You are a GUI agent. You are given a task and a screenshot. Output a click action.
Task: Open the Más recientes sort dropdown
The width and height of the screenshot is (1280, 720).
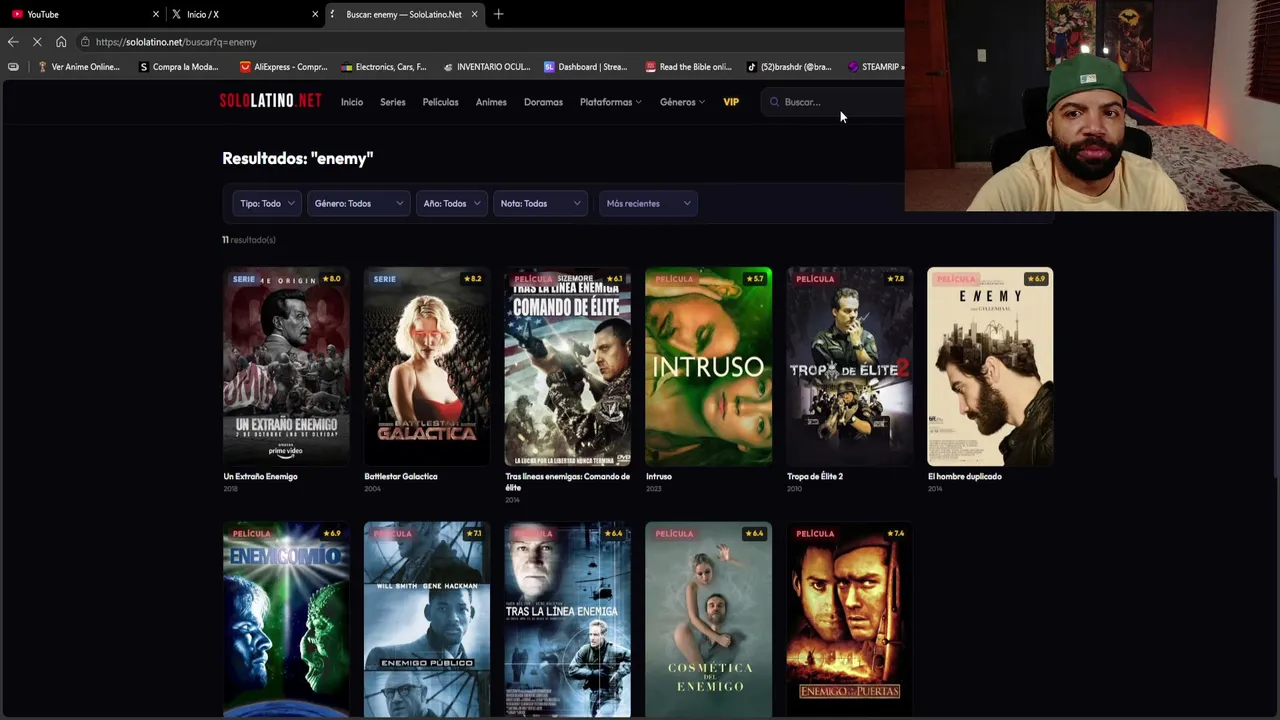click(648, 204)
